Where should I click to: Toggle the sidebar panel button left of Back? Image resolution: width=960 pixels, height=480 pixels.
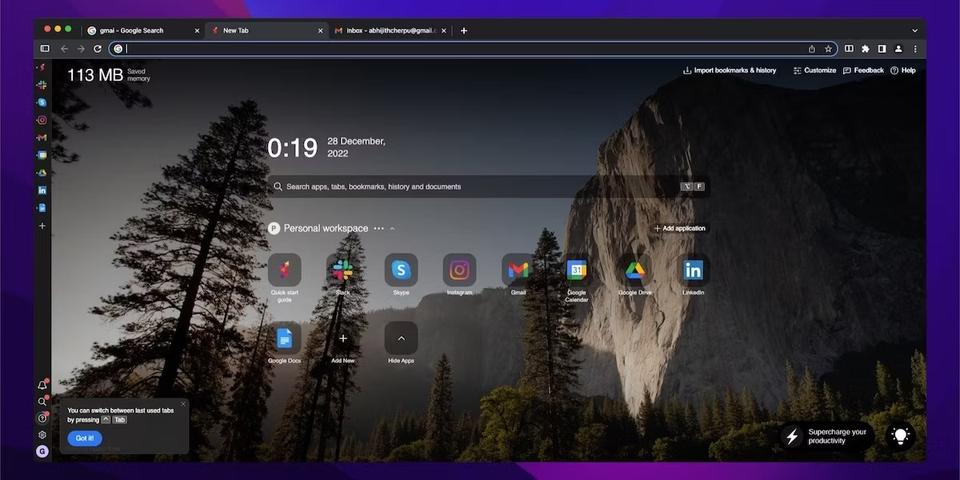45,49
